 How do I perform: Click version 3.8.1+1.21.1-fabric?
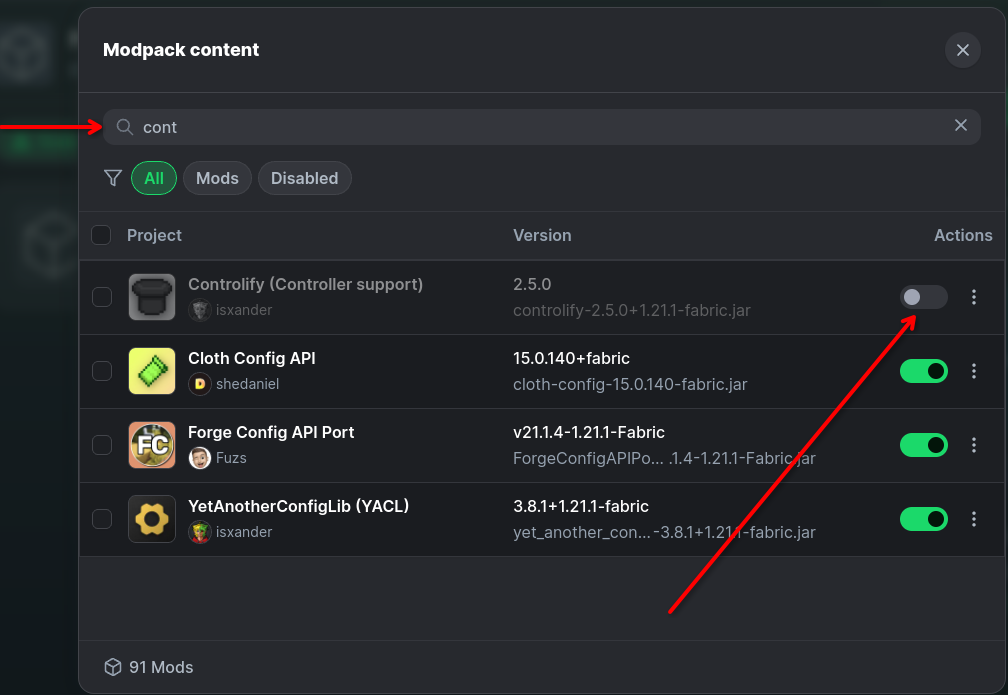580,506
